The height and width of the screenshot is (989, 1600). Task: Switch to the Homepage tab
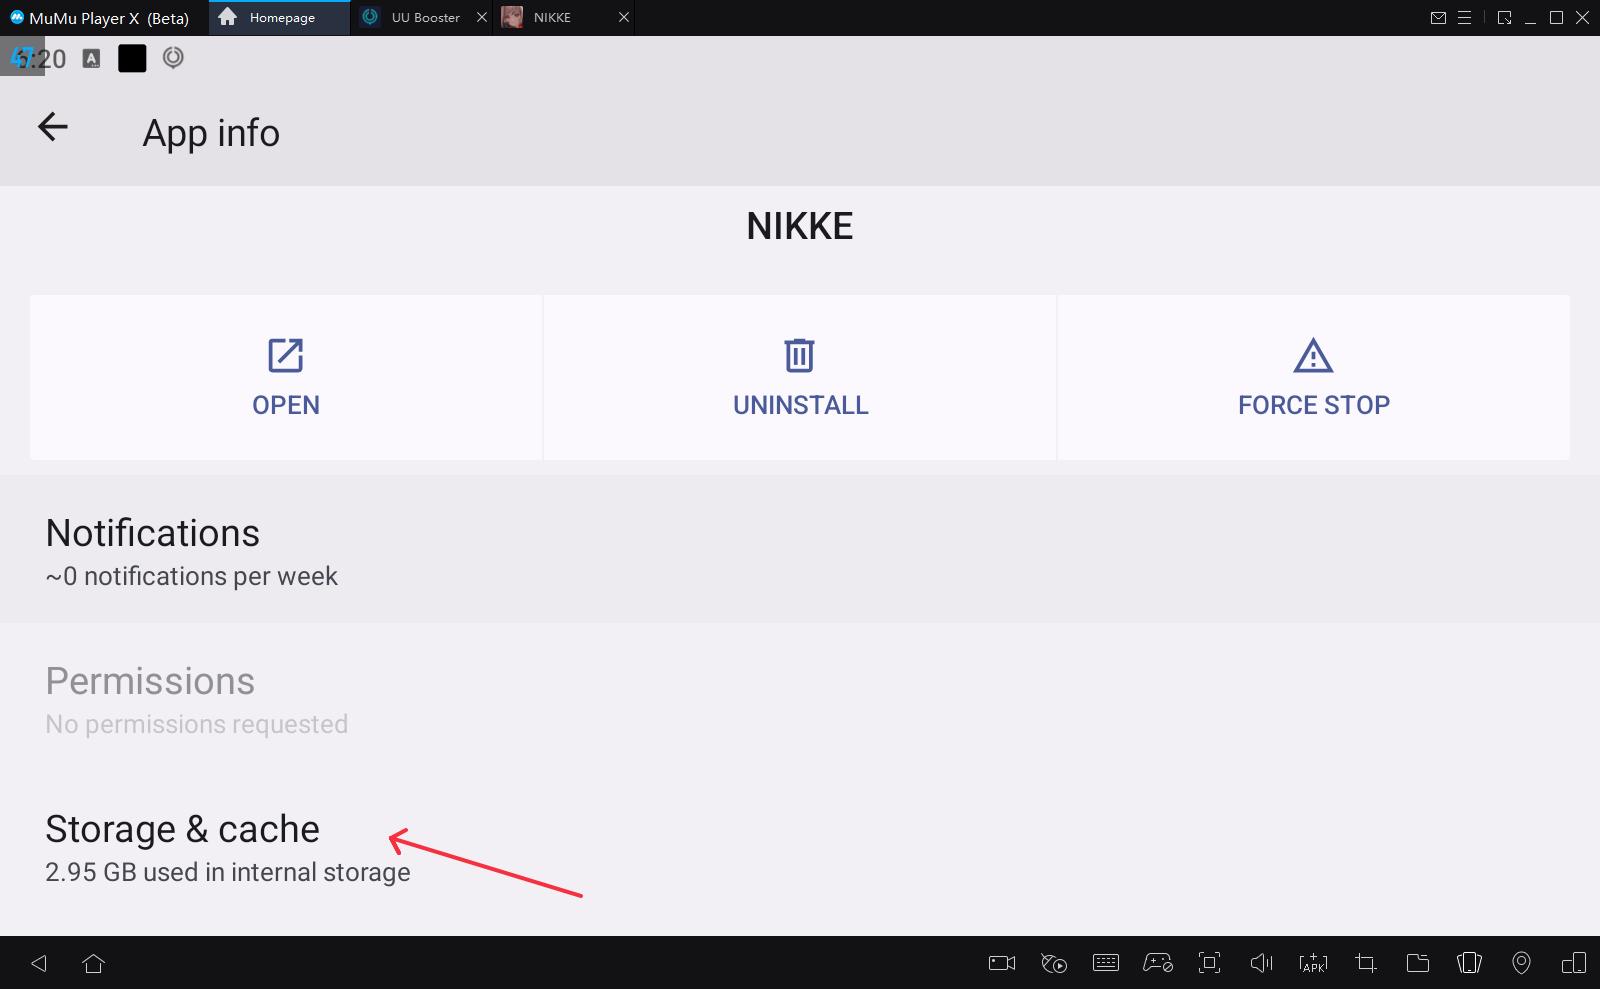[280, 18]
